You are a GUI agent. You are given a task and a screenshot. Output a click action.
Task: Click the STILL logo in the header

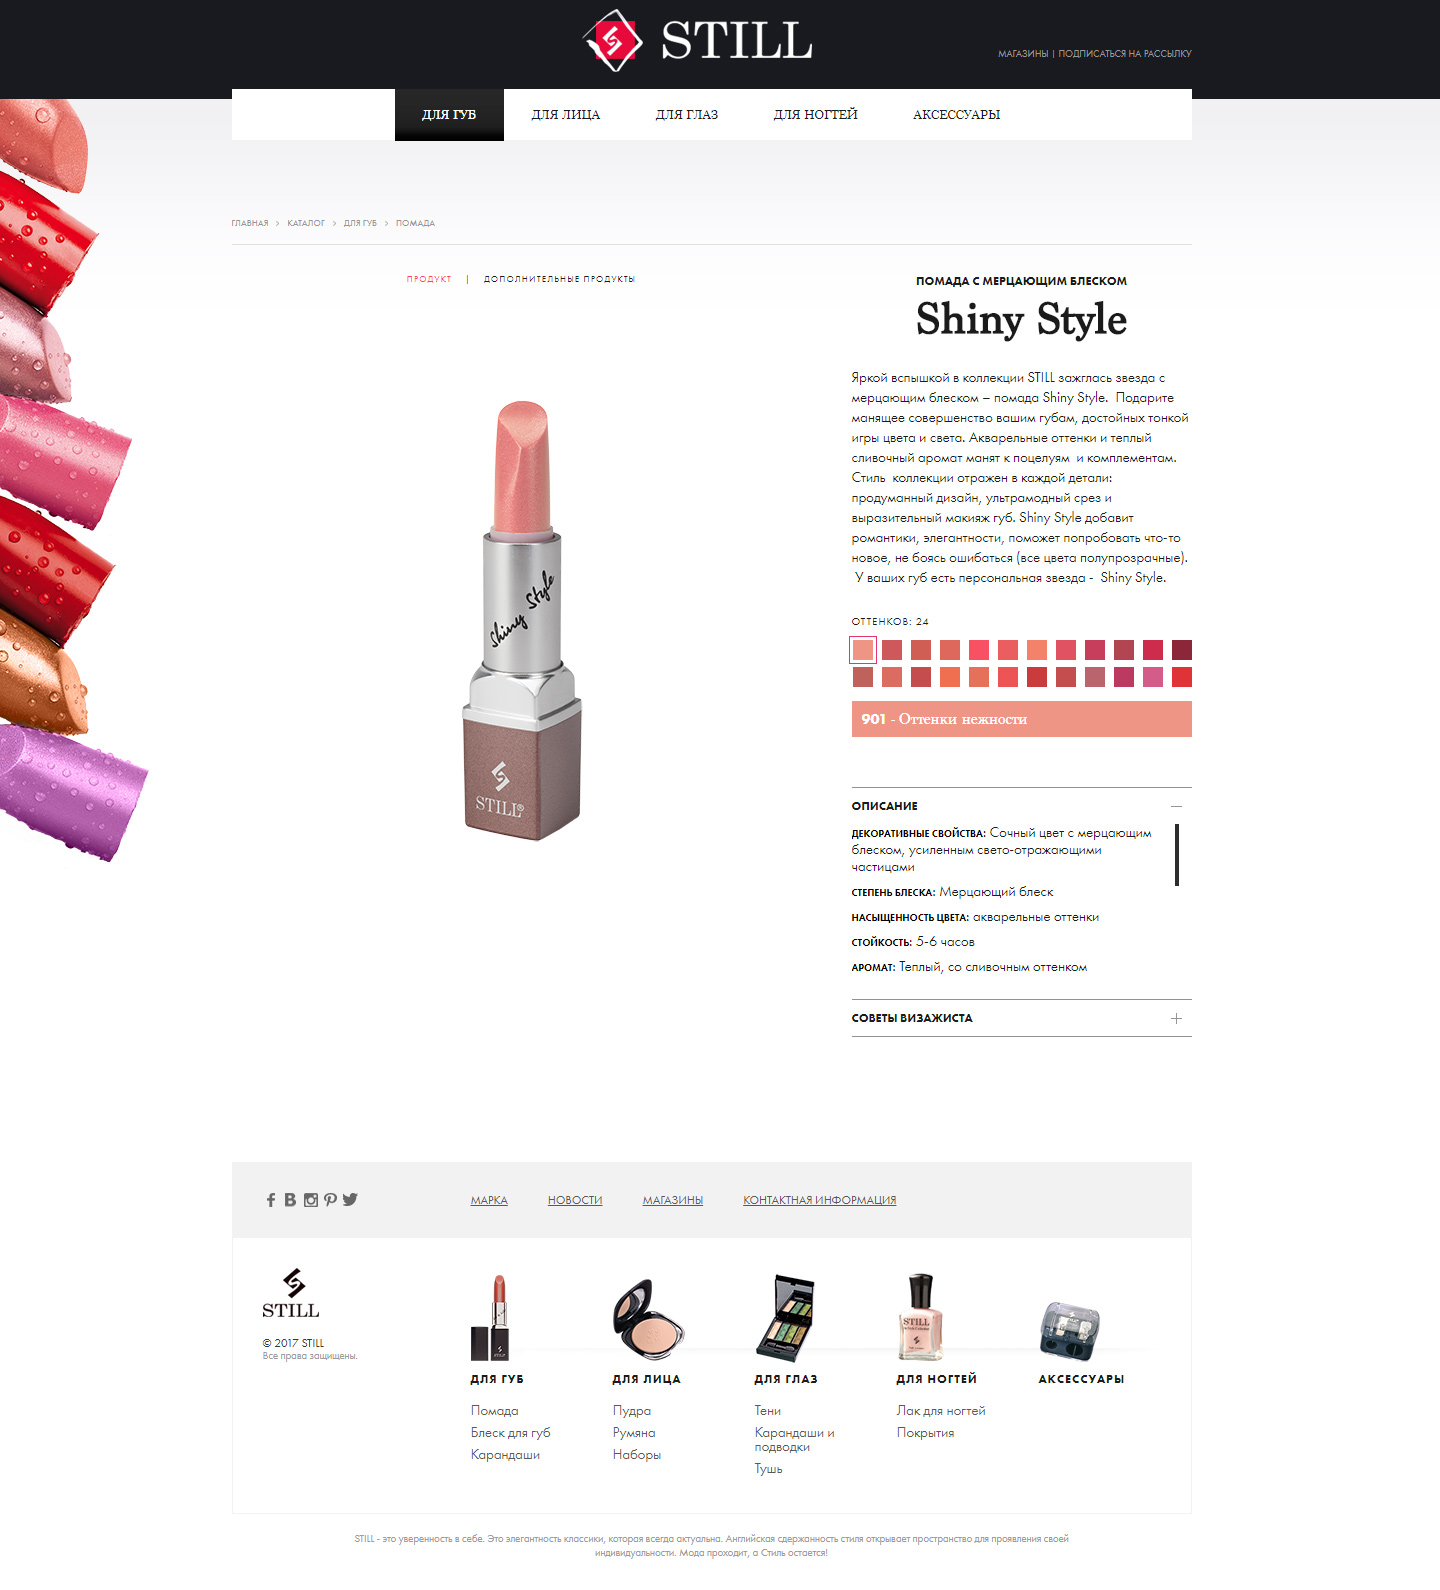point(698,40)
